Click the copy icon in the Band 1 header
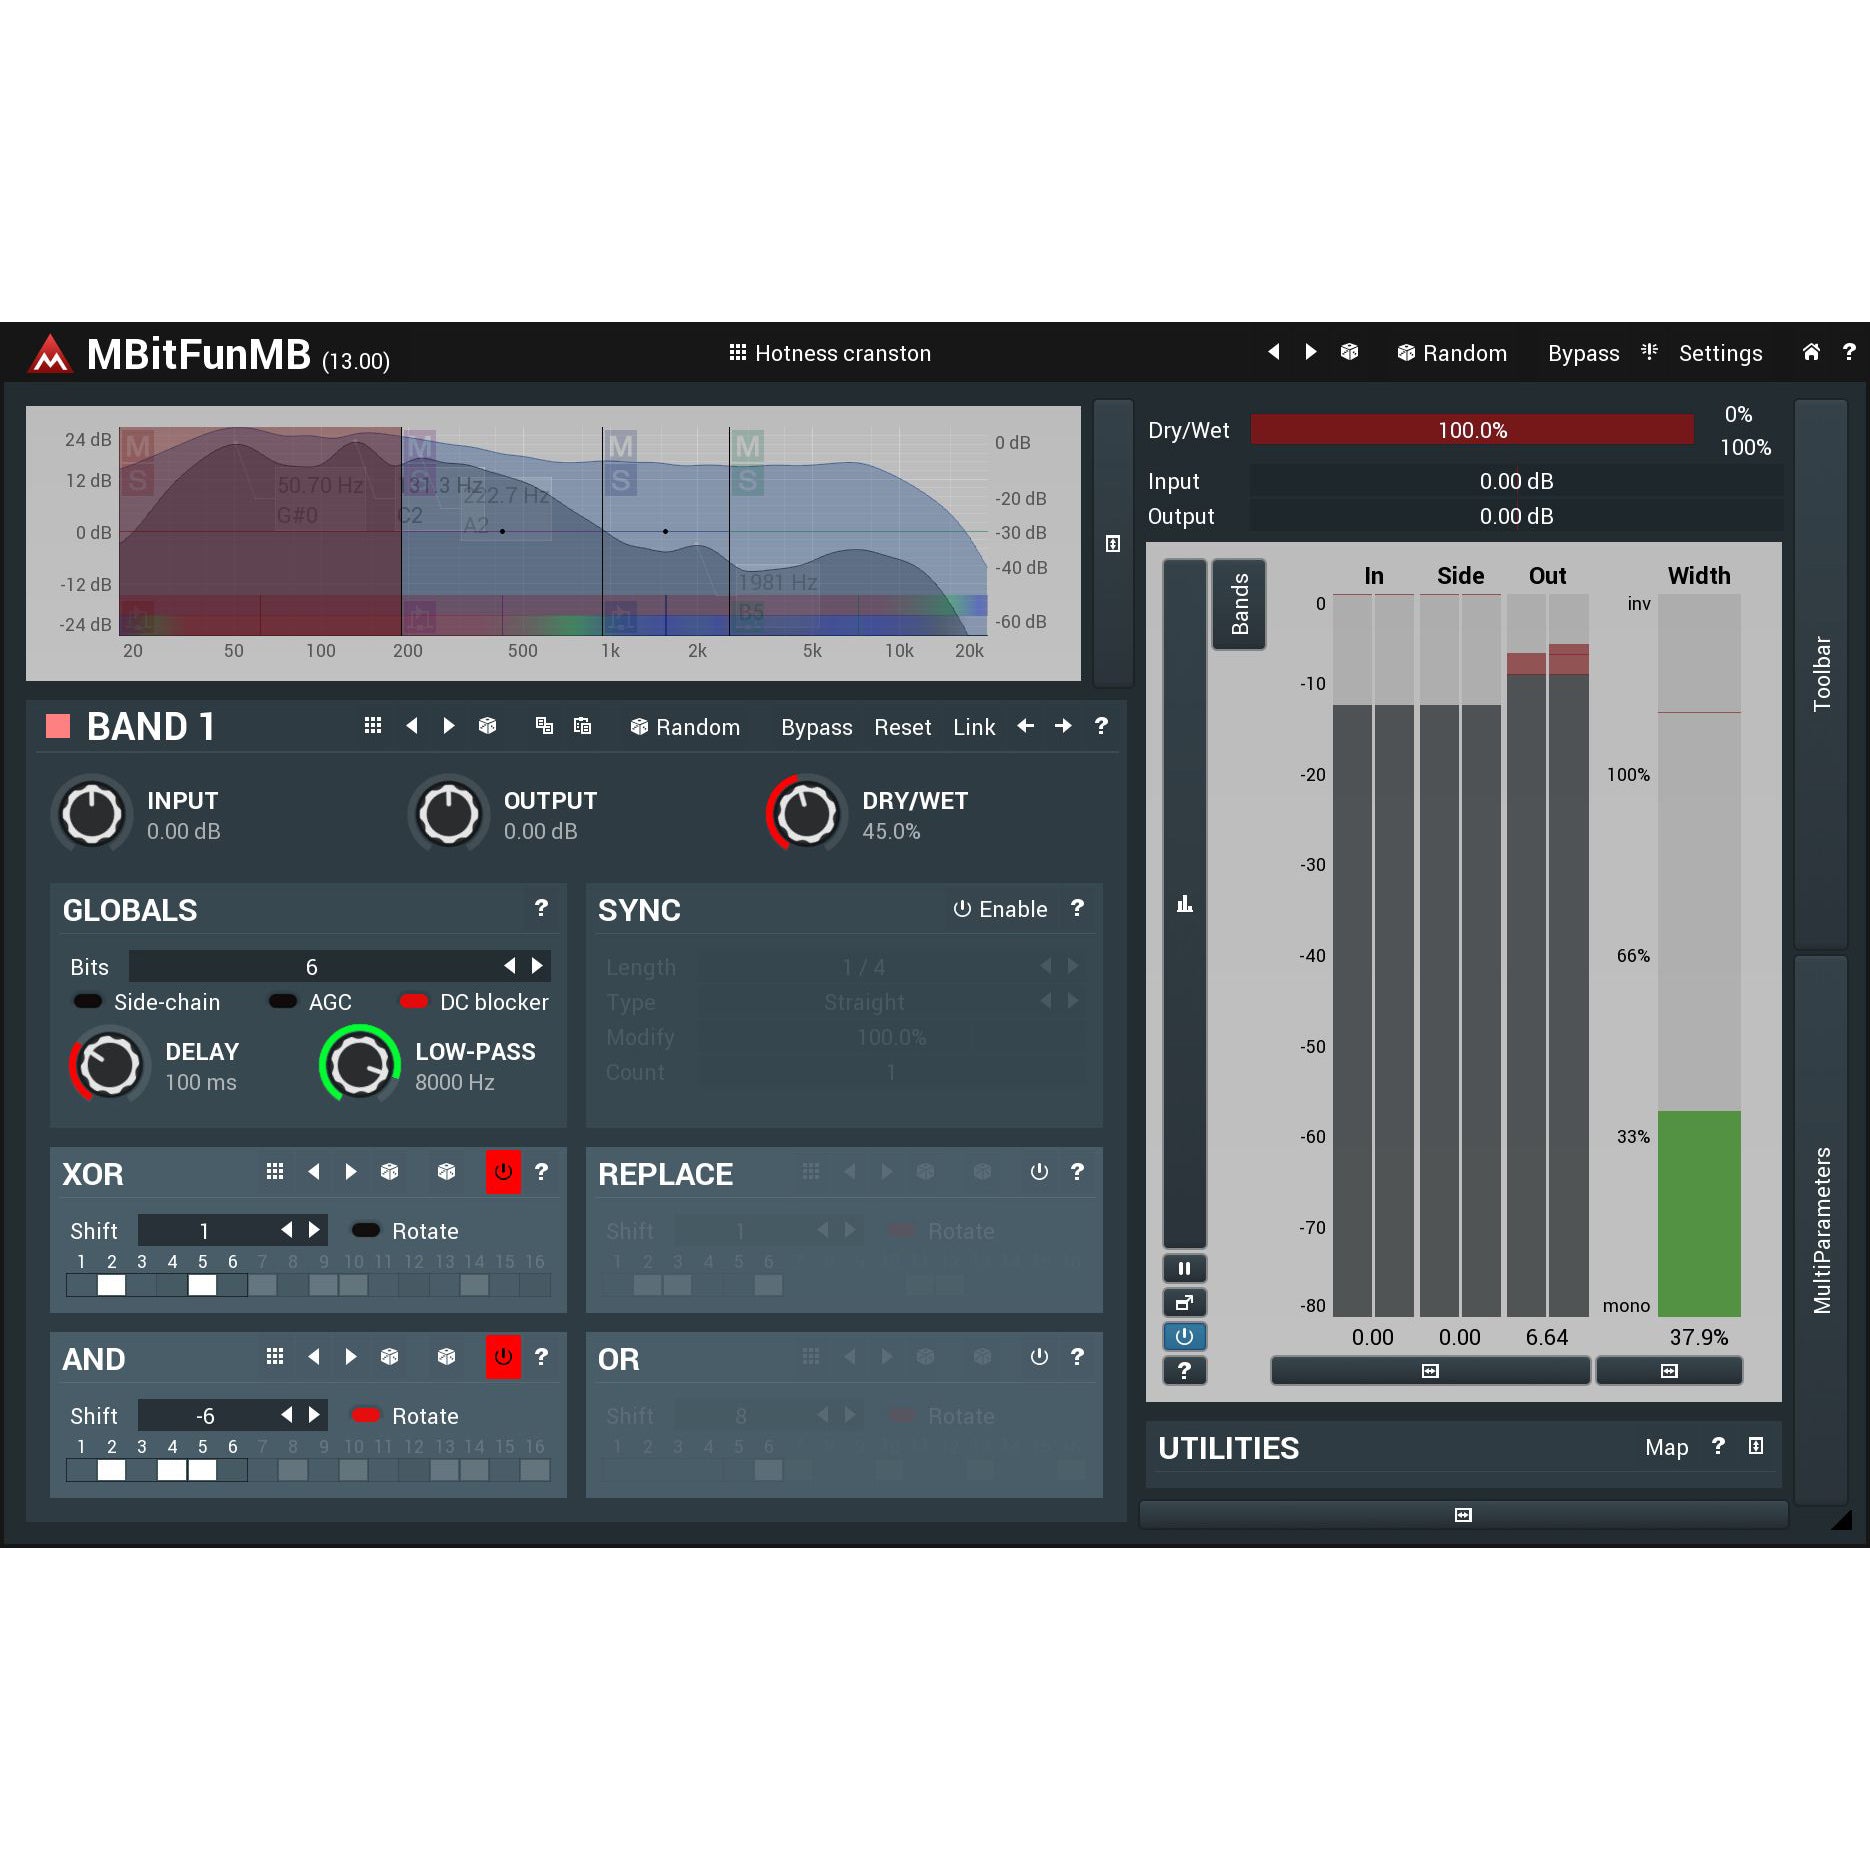The image size is (1870, 1870). coord(544,726)
